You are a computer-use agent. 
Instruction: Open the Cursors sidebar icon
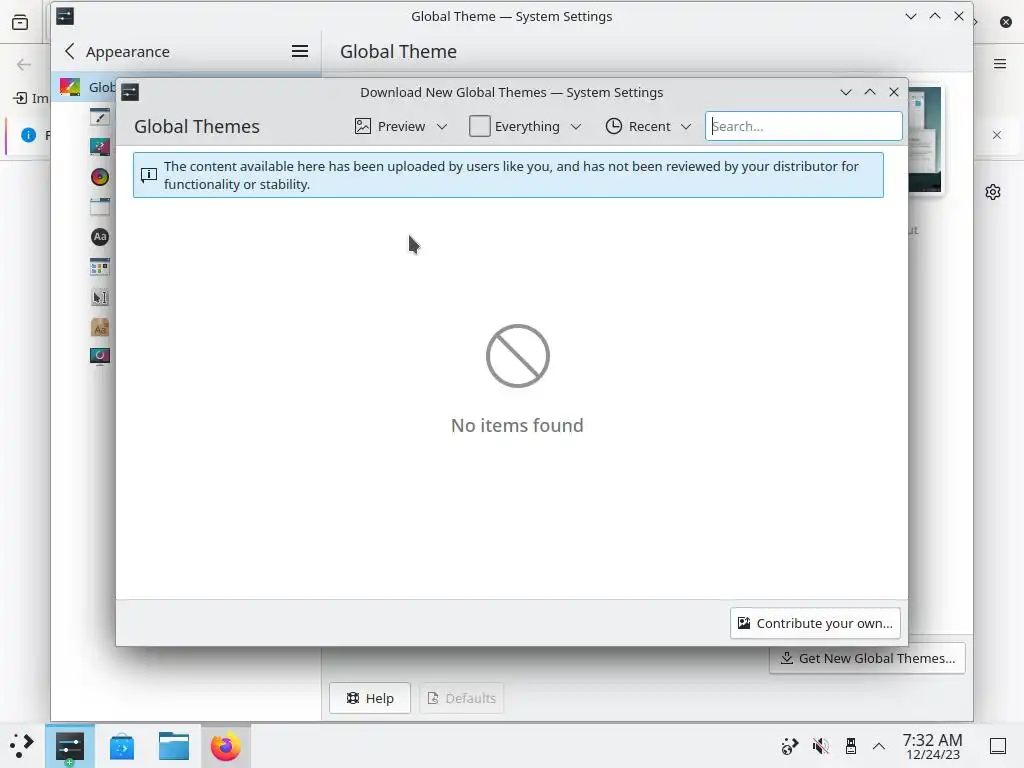(x=100, y=297)
